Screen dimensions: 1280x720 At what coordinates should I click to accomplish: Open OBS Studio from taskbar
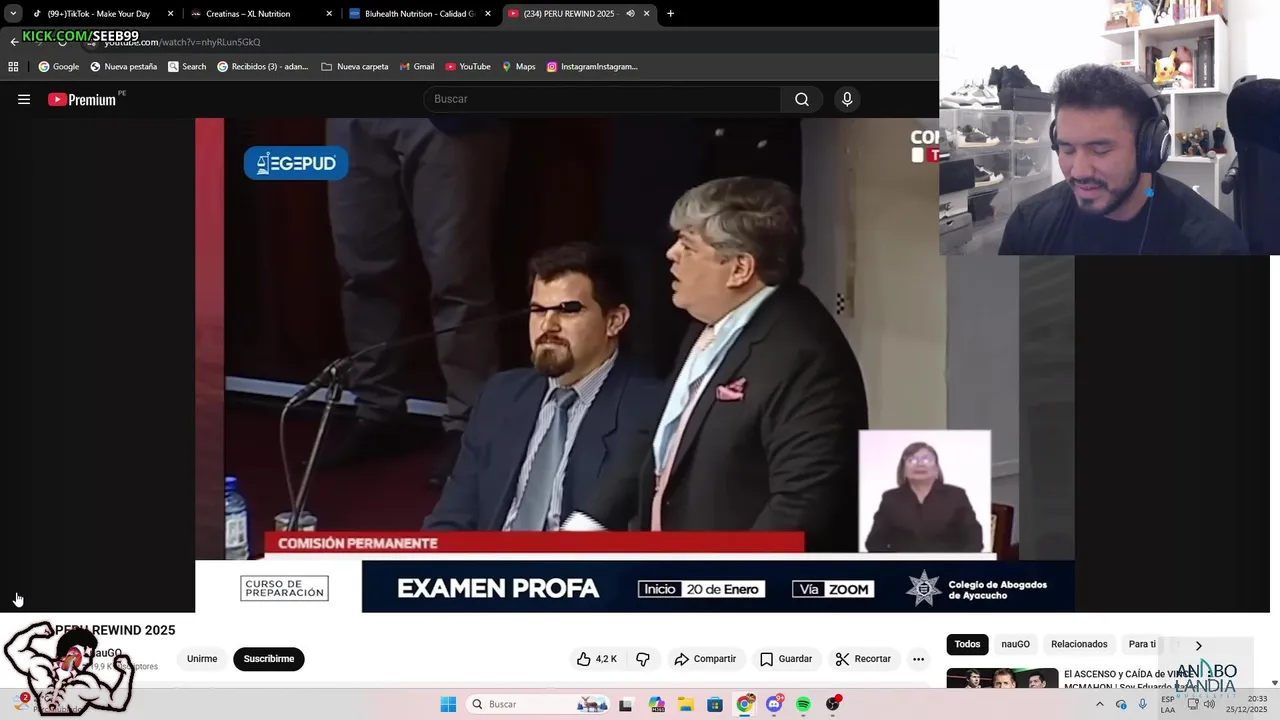coord(833,704)
